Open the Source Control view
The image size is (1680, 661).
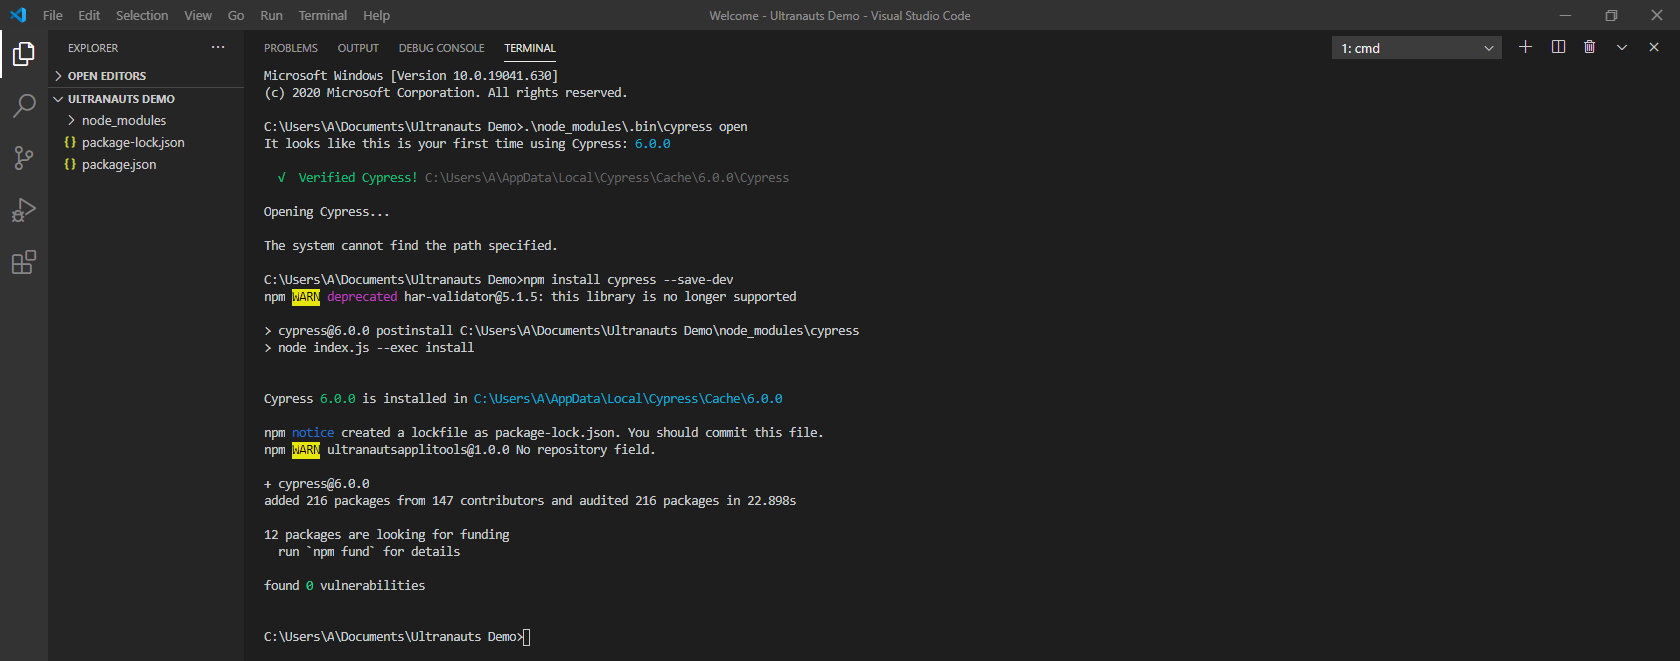[x=24, y=158]
